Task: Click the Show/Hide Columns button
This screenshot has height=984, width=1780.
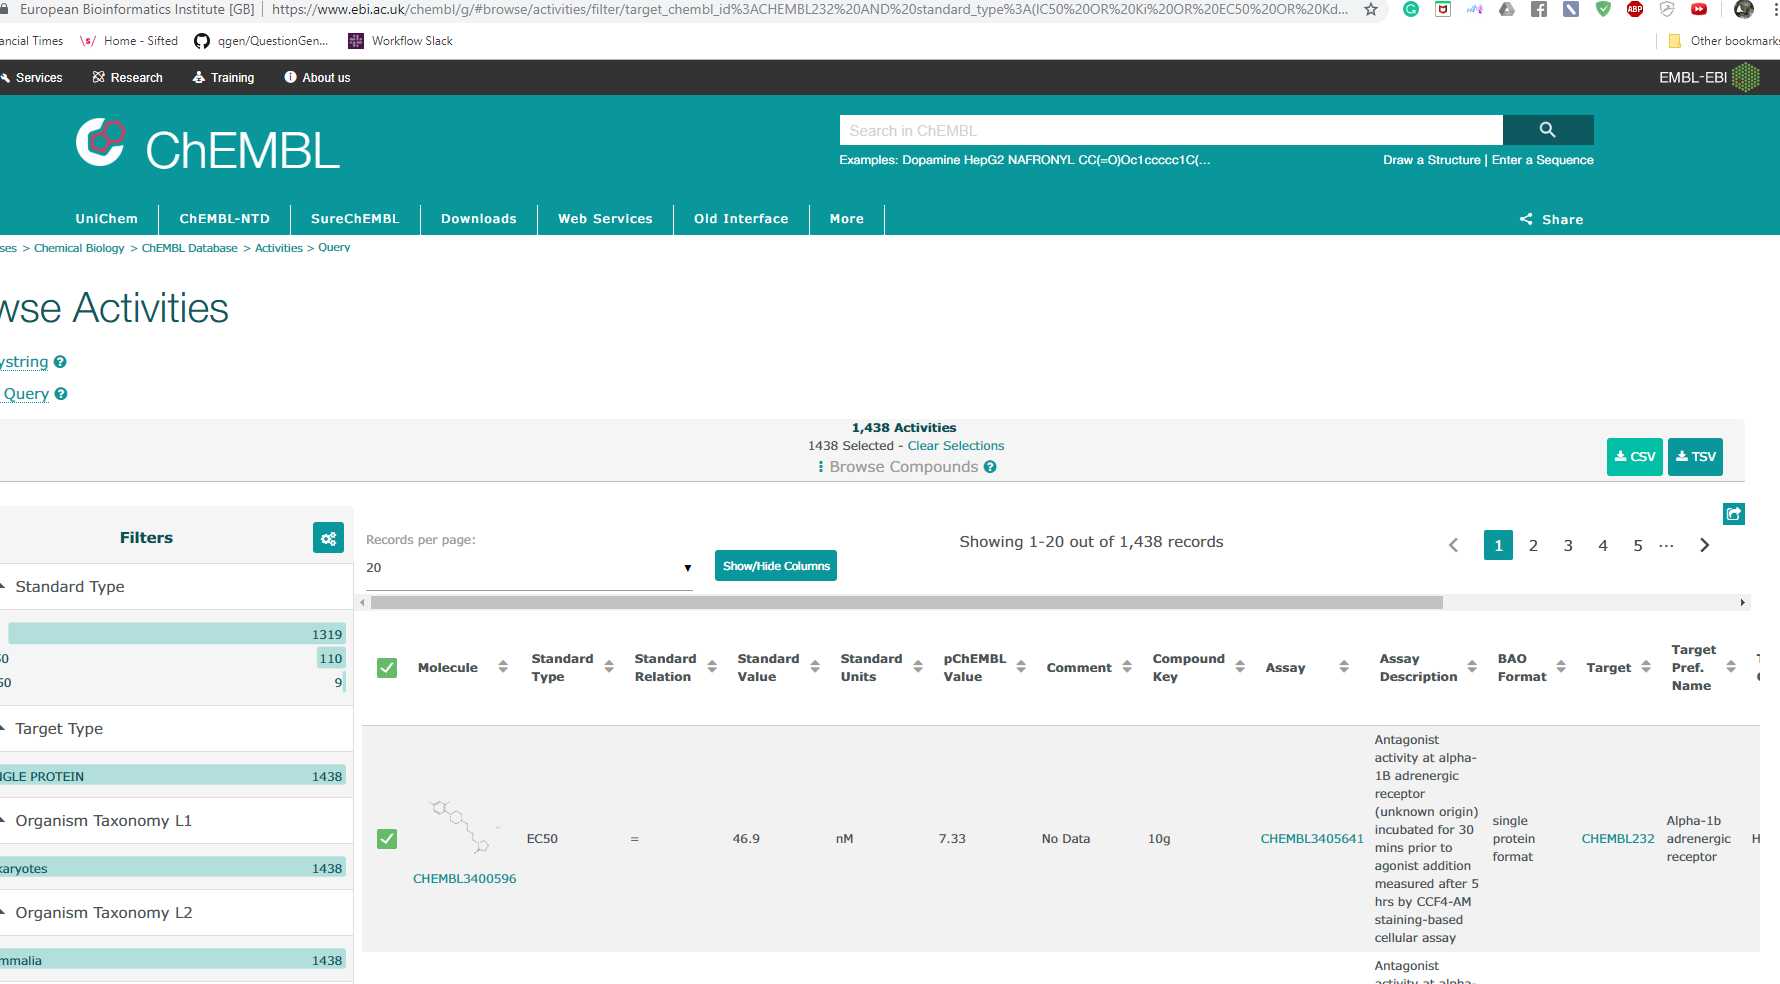Action: (x=776, y=566)
